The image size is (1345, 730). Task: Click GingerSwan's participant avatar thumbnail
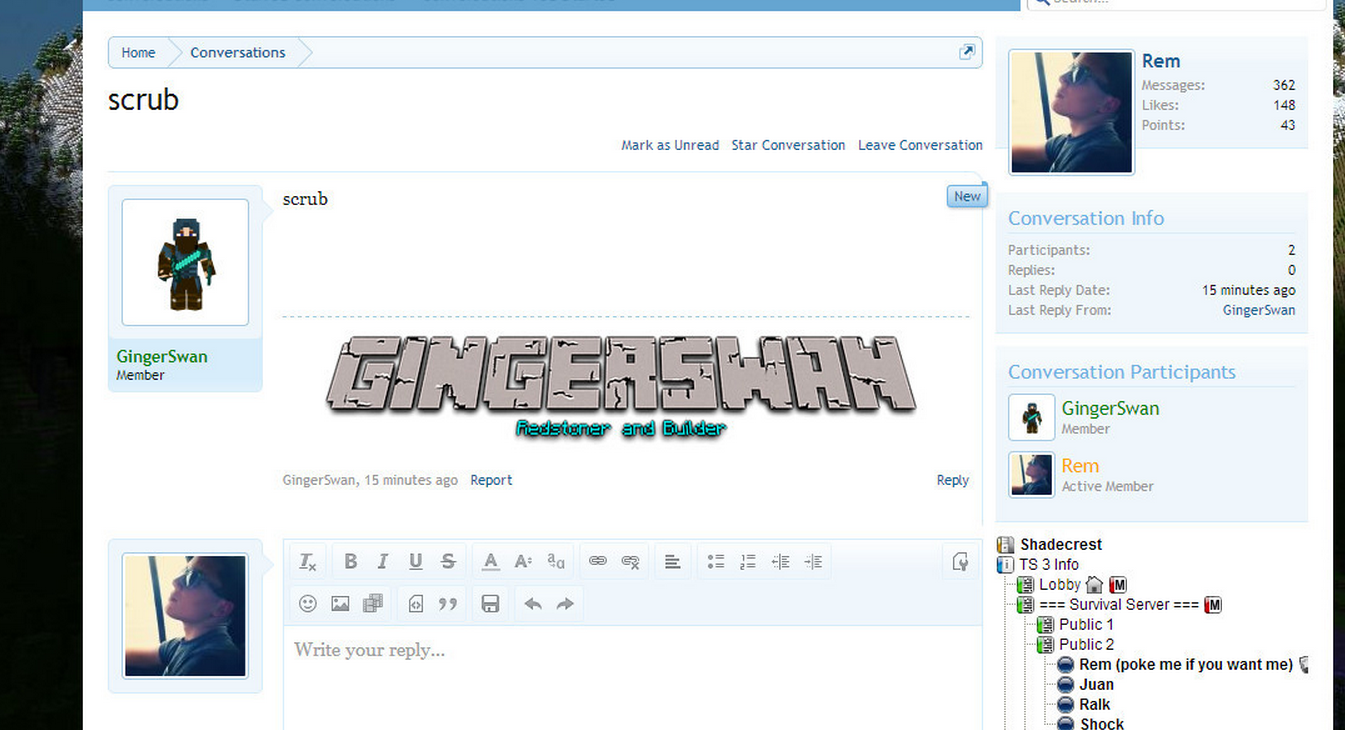[1031, 417]
